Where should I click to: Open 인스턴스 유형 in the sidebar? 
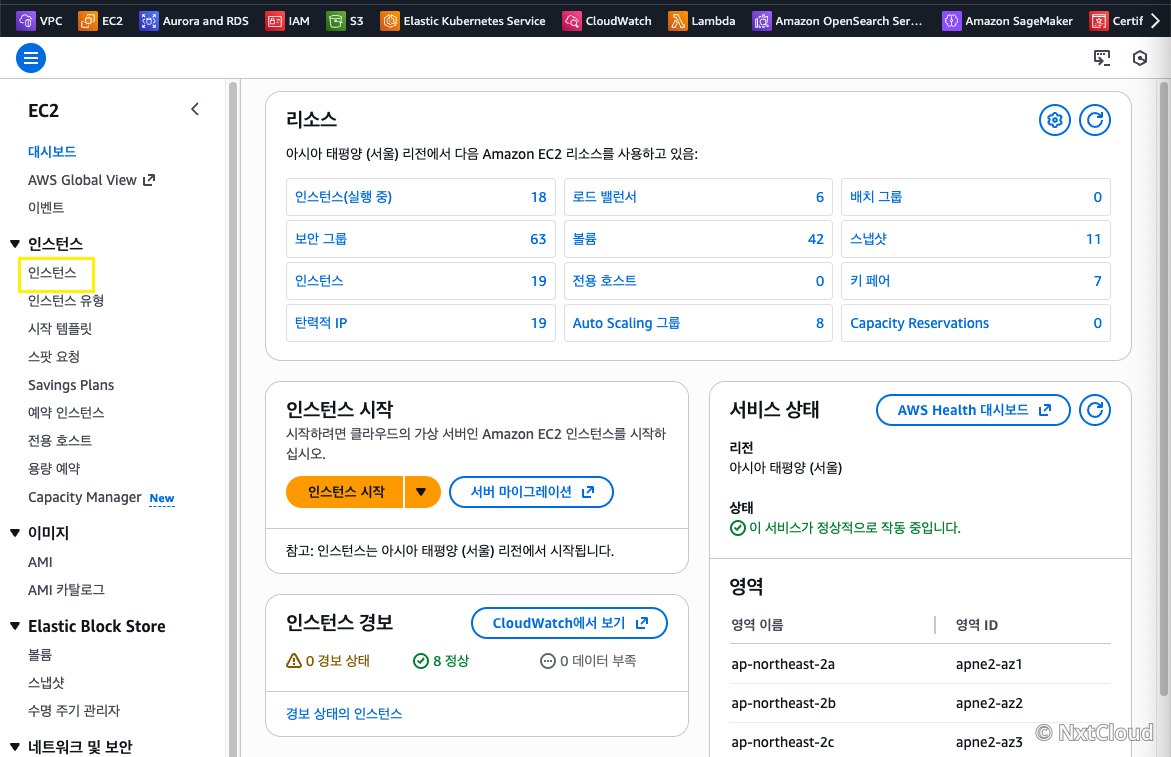click(66, 301)
